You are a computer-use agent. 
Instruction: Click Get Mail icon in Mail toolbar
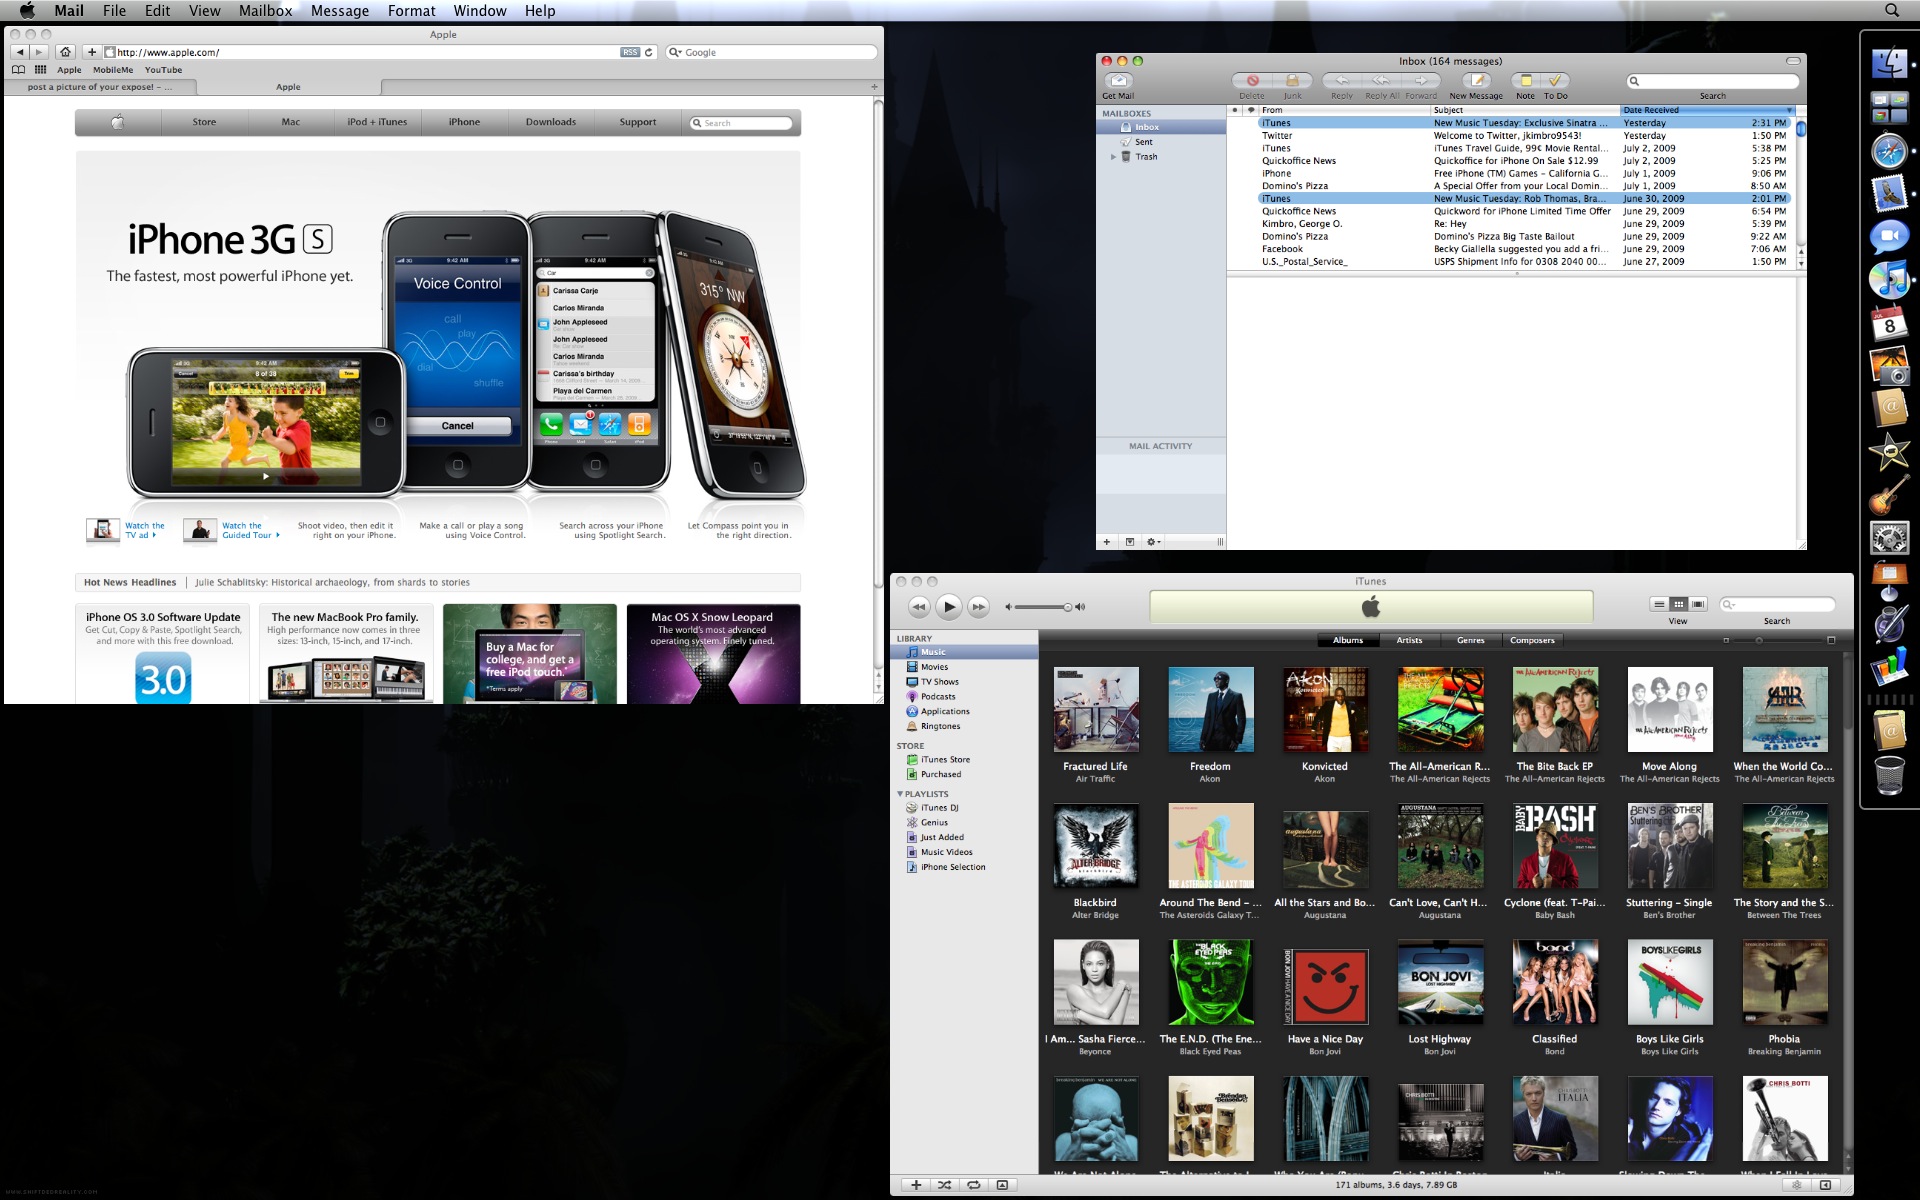(1118, 81)
